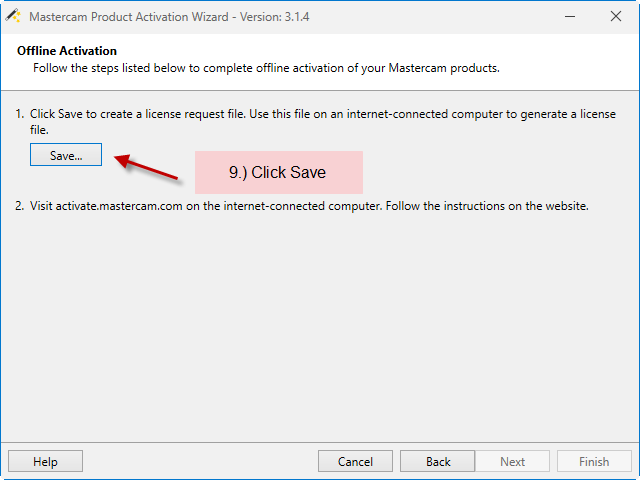Click the step 2 'Follow the instructions' text
The image size is (640, 480).
pos(487,206)
